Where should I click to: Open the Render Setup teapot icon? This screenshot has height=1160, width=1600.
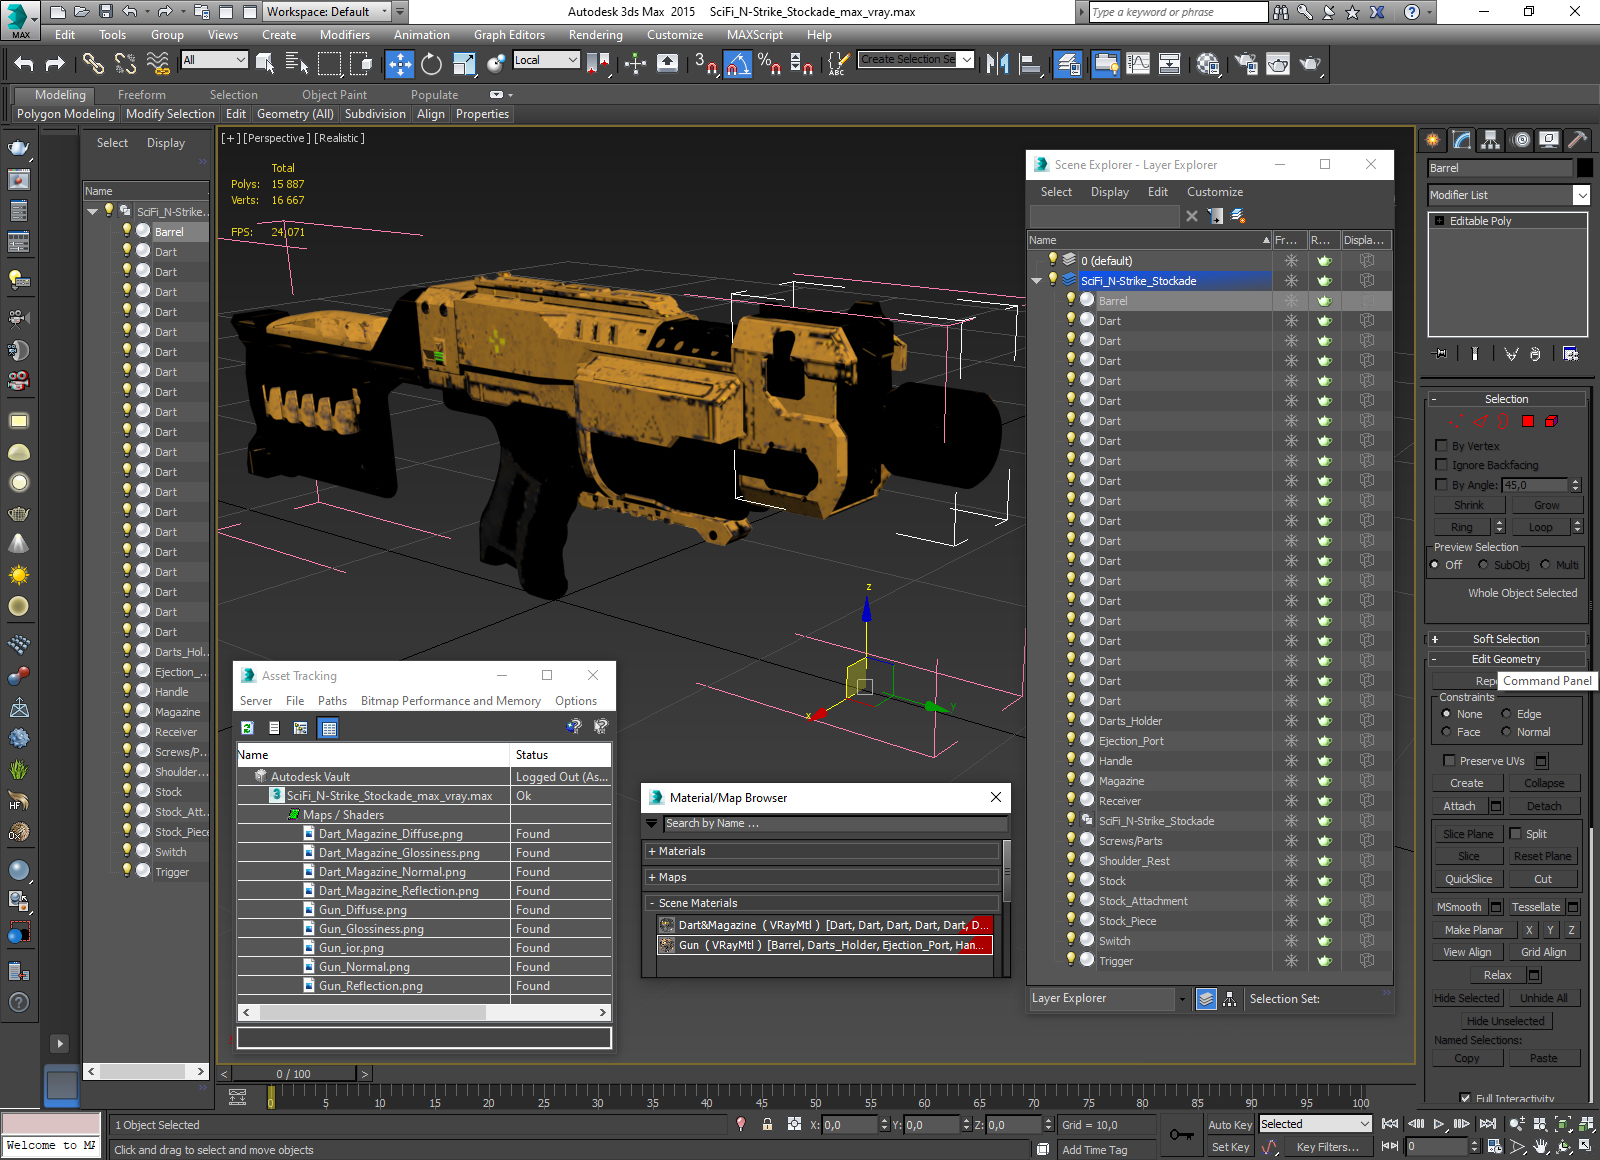coord(1246,64)
